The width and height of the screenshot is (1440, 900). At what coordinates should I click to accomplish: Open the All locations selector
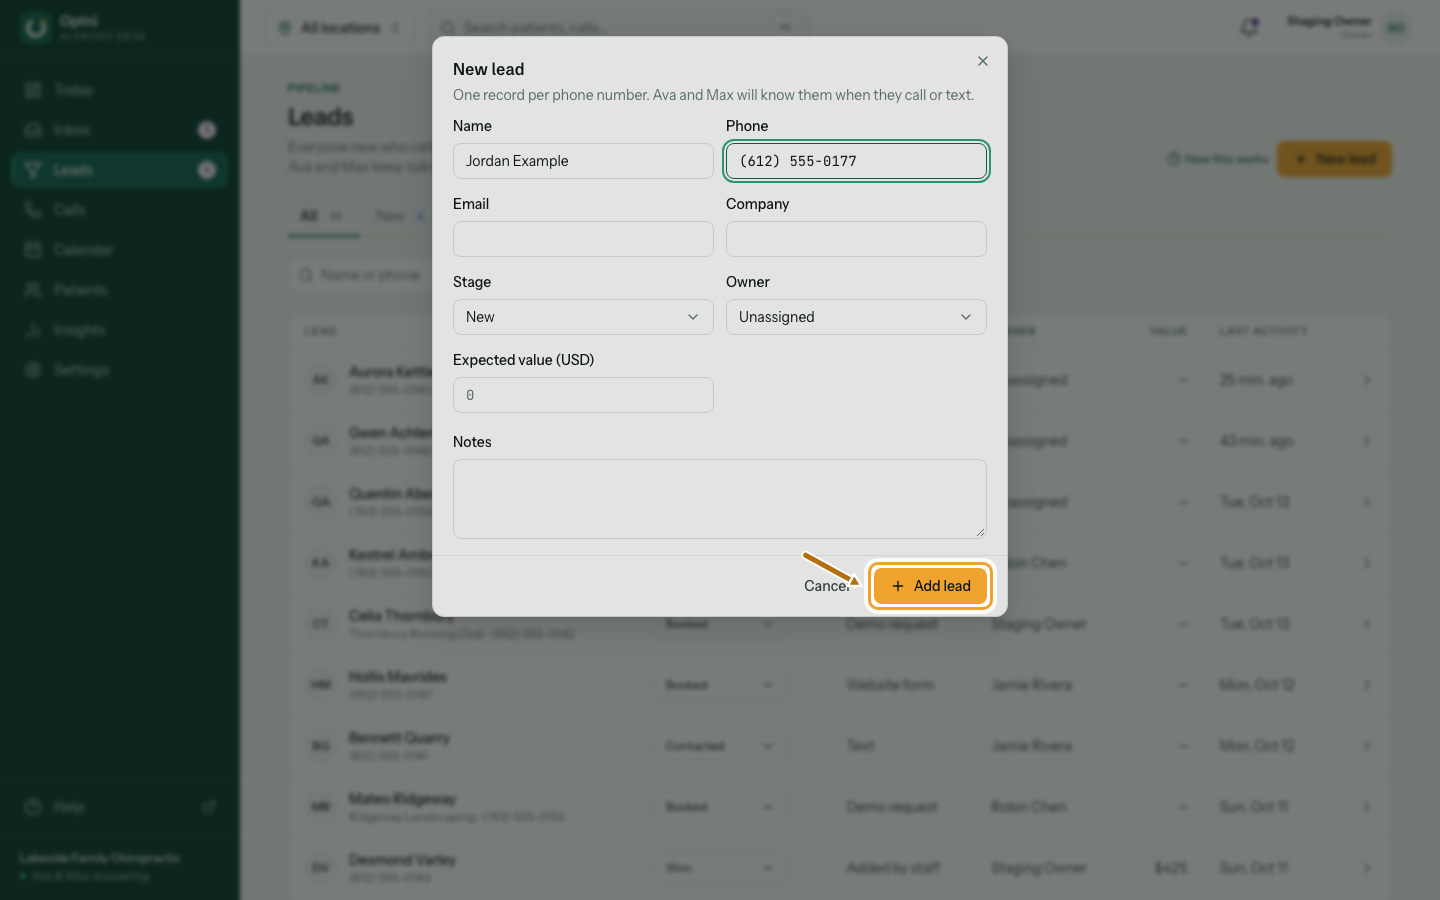[340, 28]
